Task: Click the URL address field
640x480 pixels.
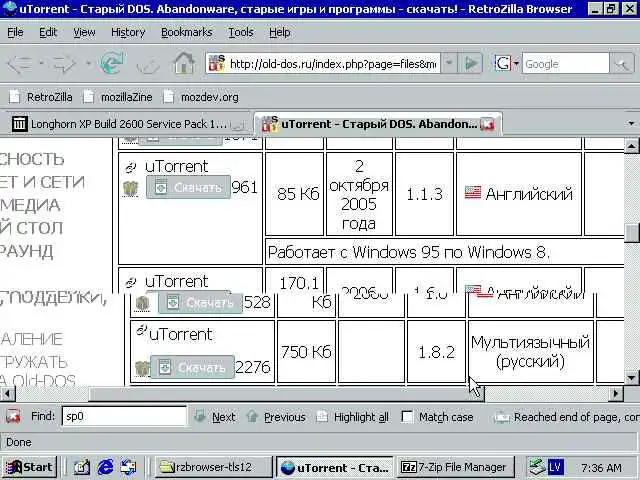Action: (332, 64)
